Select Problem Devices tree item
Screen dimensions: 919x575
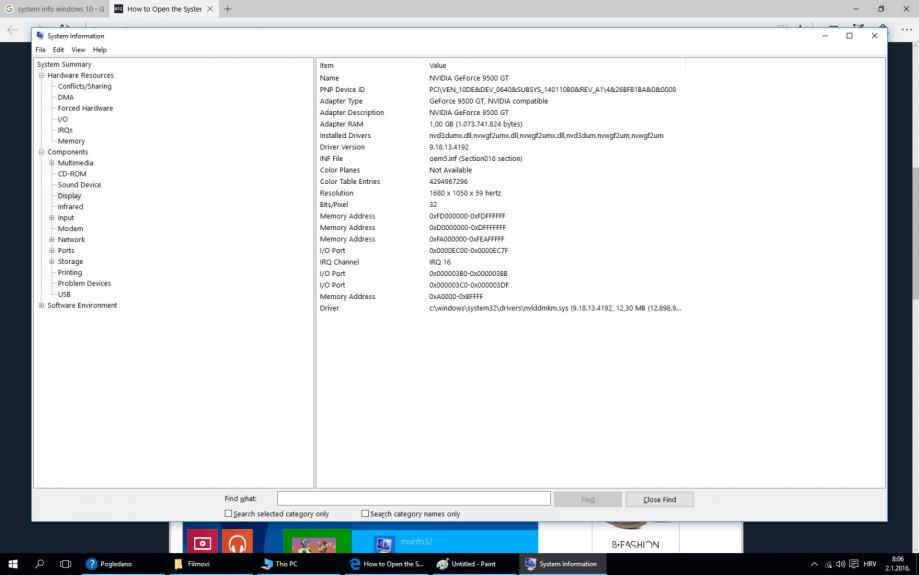pyautogui.click(x=84, y=283)
